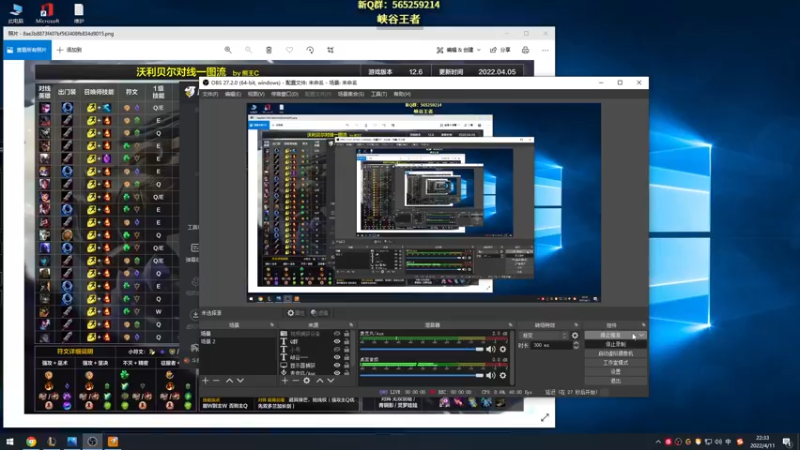This screenshot has width=800, height=450.
Task: Adjust the 桌面音频 volume slider
Action: (421, 376)
